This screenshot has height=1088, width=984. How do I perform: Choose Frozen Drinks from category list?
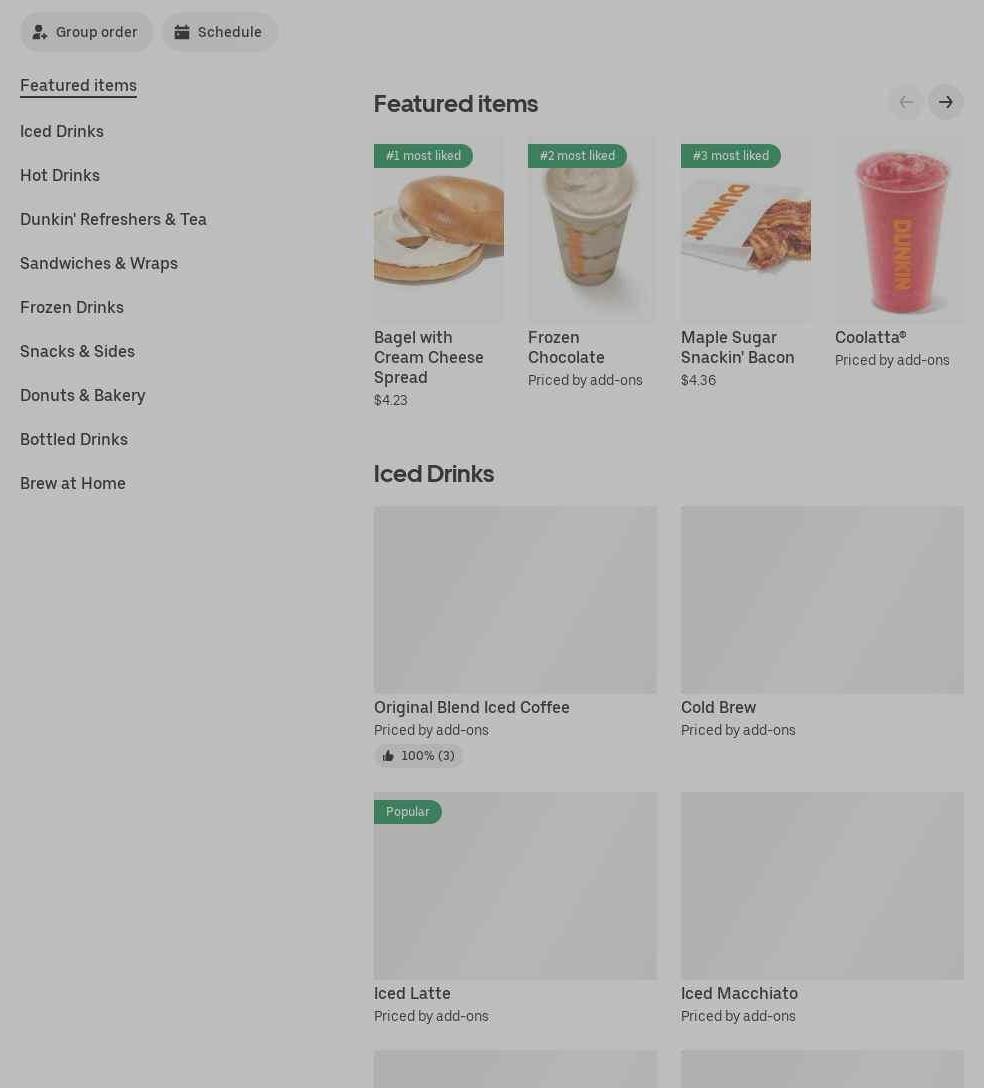(72, 307)
